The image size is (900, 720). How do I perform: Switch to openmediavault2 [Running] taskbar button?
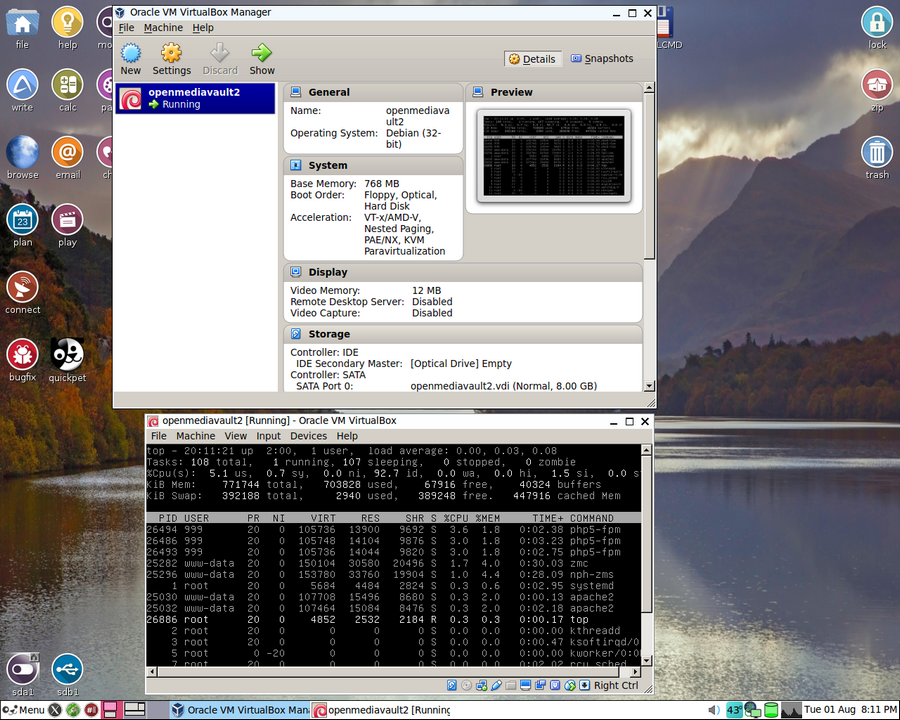[x=382, y=710]
